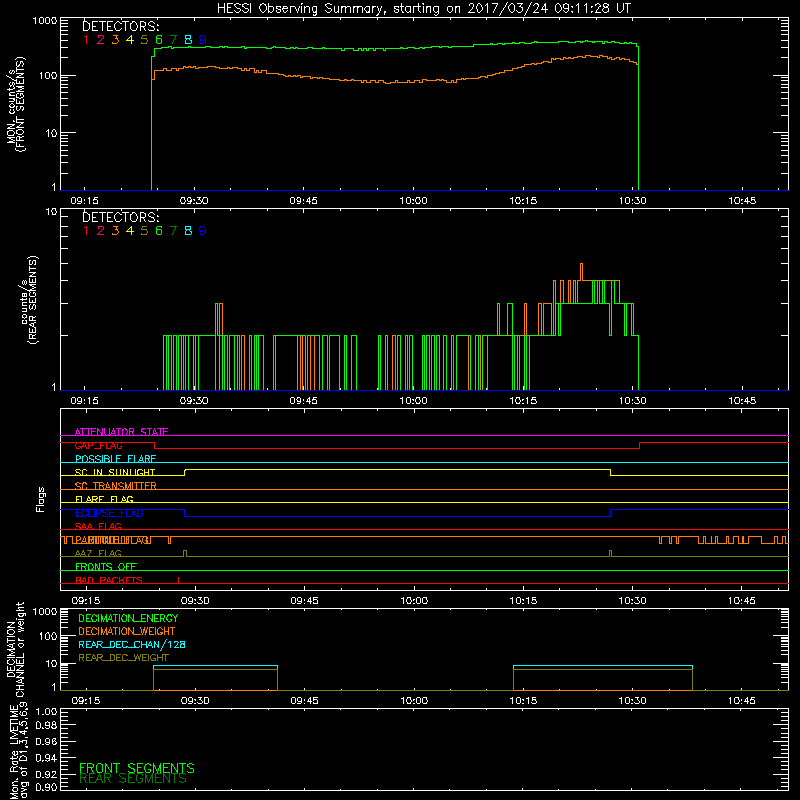Click the SC_IN_SUNLIGHT flag label
Screen dimensions: 800x800
(x=115, y=472)
